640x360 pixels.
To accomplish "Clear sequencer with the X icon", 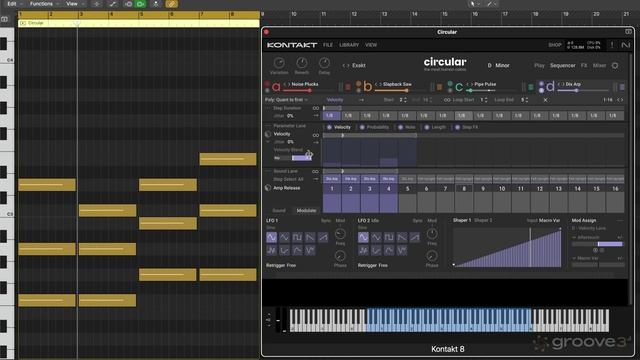I will click(x=545, y=100).
